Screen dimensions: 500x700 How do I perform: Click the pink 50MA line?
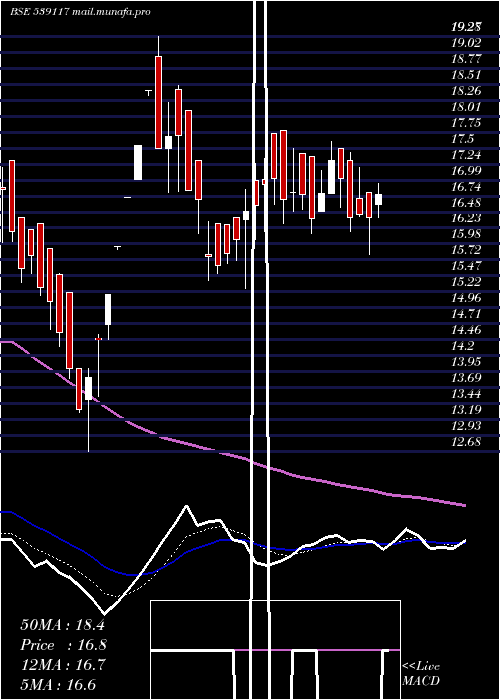pos(232,455)
